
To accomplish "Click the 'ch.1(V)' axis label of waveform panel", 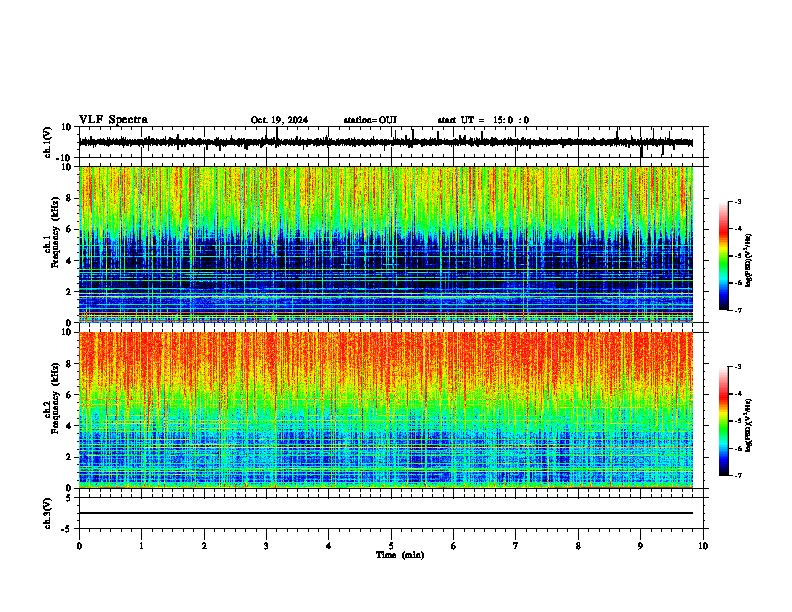I will [x=48, y=142].
